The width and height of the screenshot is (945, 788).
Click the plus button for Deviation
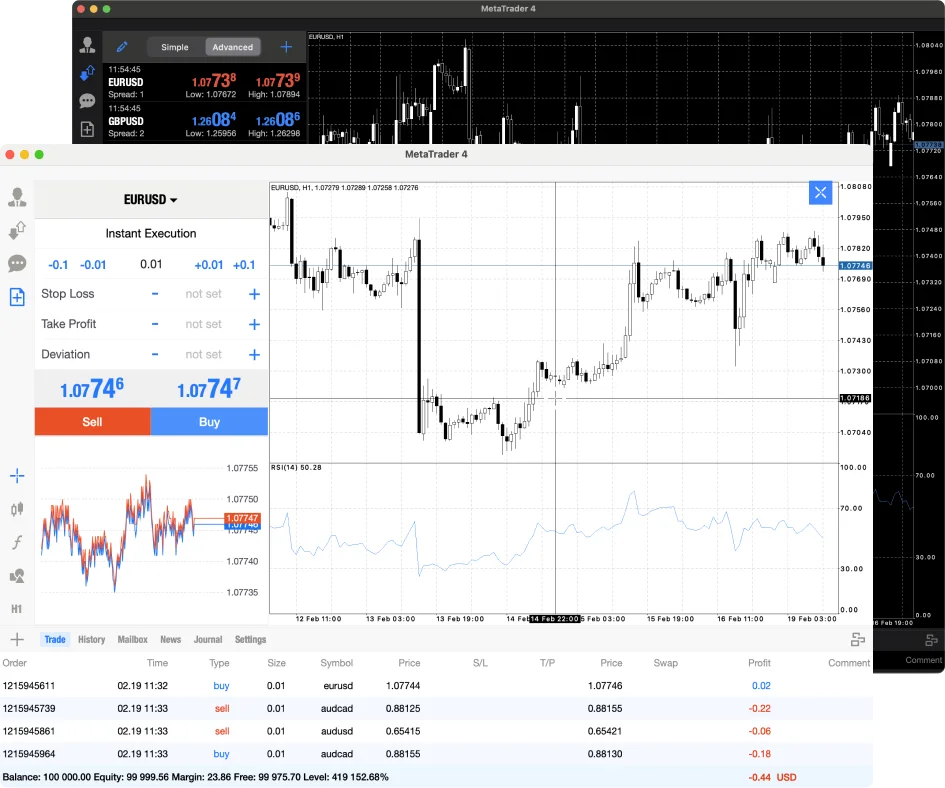(x=254, y=355)
